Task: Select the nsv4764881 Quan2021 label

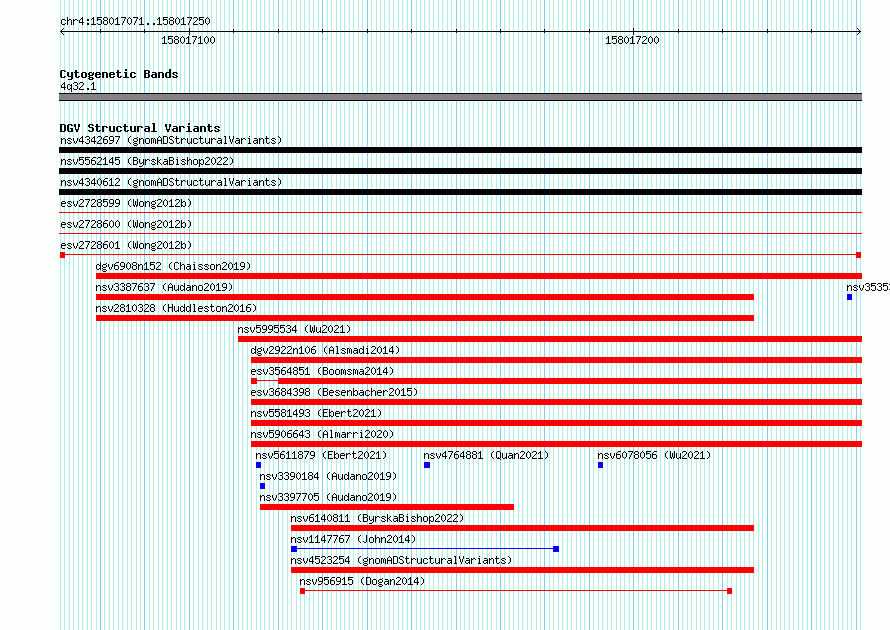Action: [x=486, y=455]
